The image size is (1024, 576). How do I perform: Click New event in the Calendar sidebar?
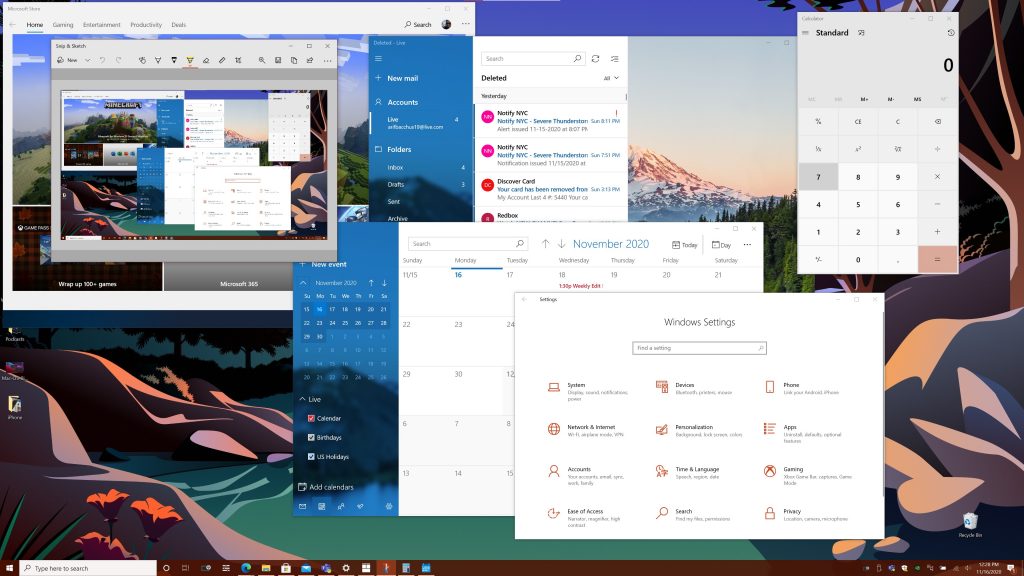323,264
